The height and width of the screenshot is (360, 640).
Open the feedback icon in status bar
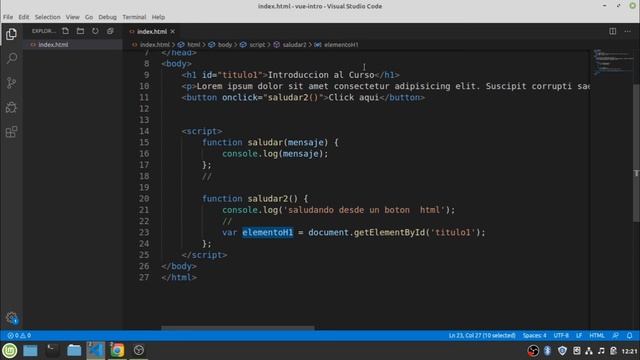point(616,336)
